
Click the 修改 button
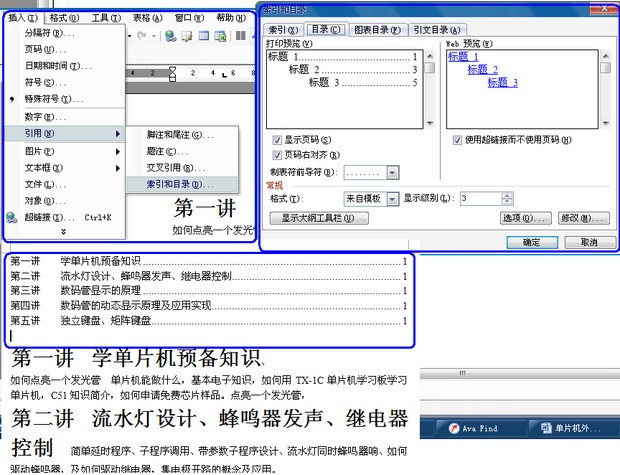581,217
